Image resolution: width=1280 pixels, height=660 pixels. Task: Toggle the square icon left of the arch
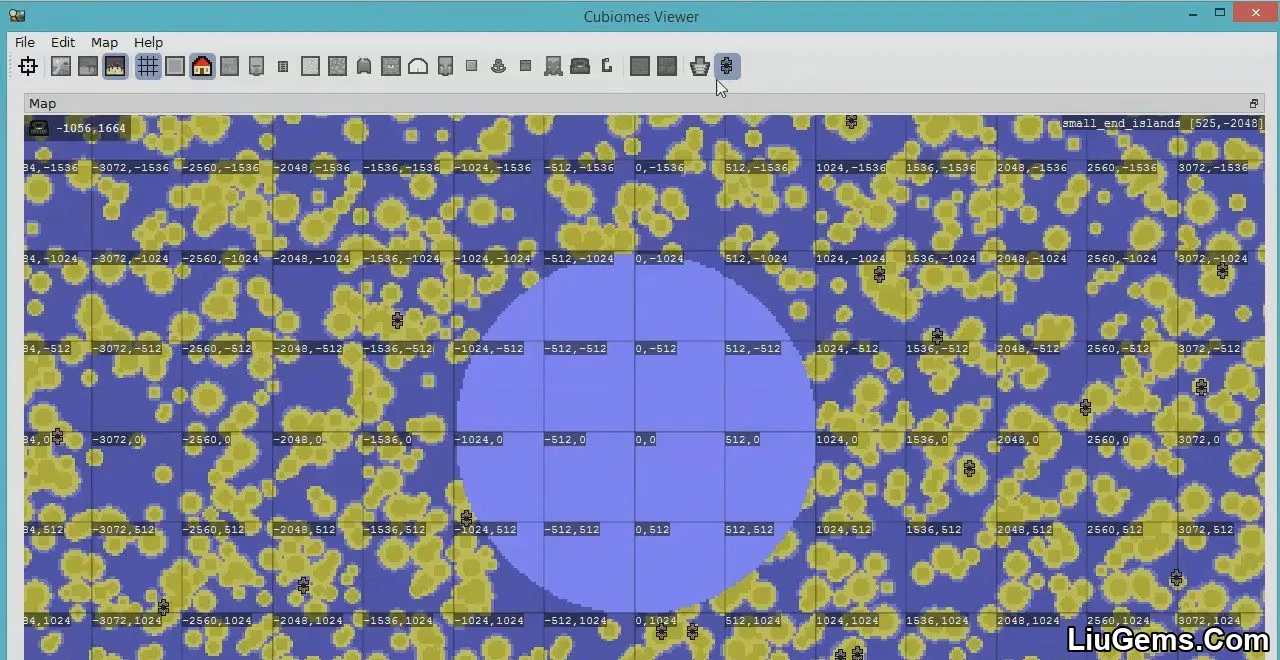(x=391, y=67)
